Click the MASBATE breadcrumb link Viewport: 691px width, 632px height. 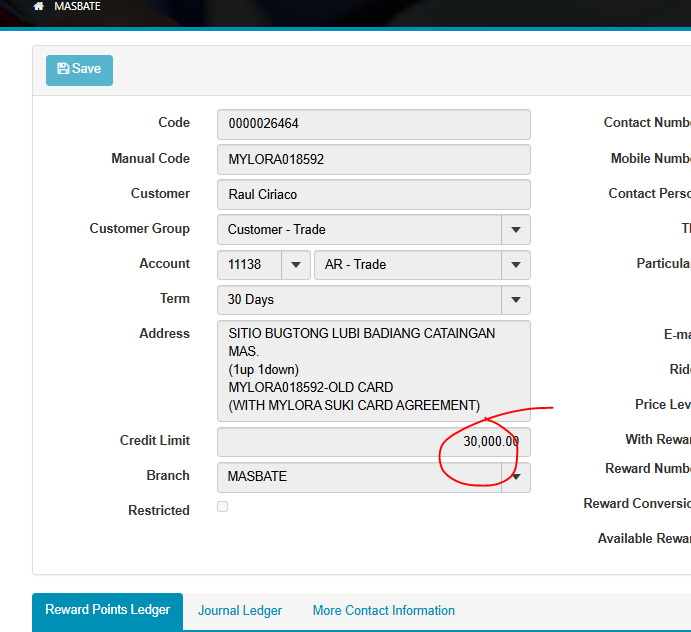77,6
